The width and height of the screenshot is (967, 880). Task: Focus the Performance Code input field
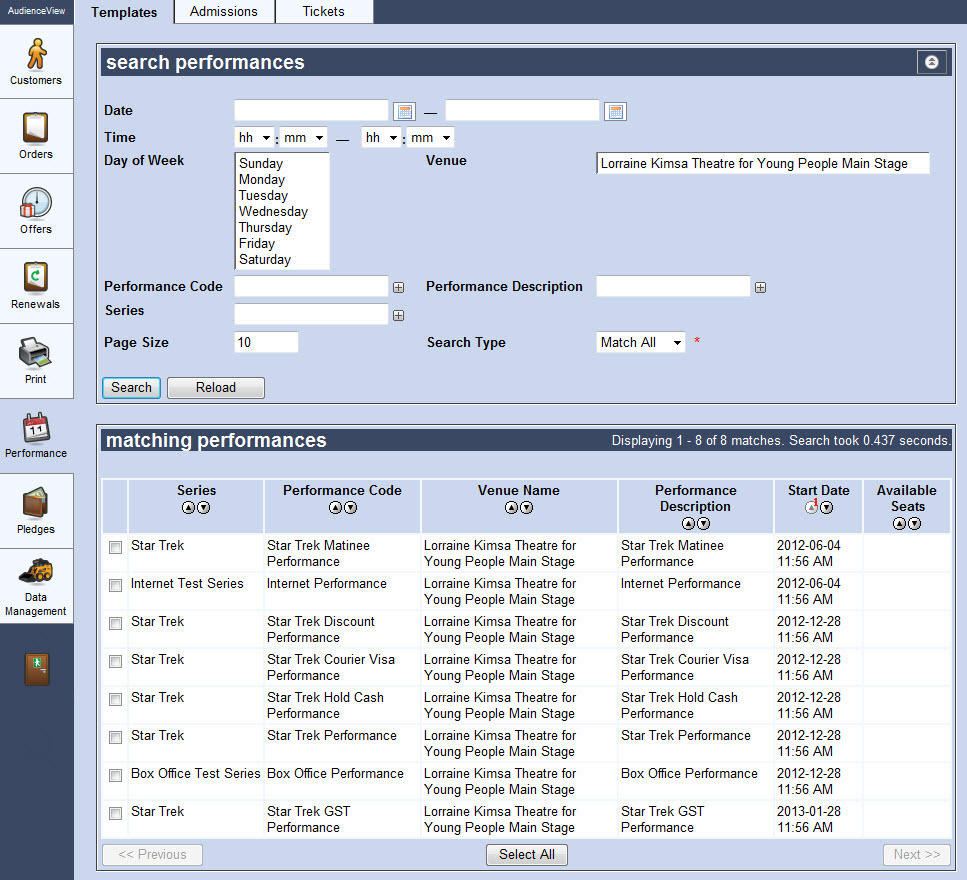tap(311, 286)
